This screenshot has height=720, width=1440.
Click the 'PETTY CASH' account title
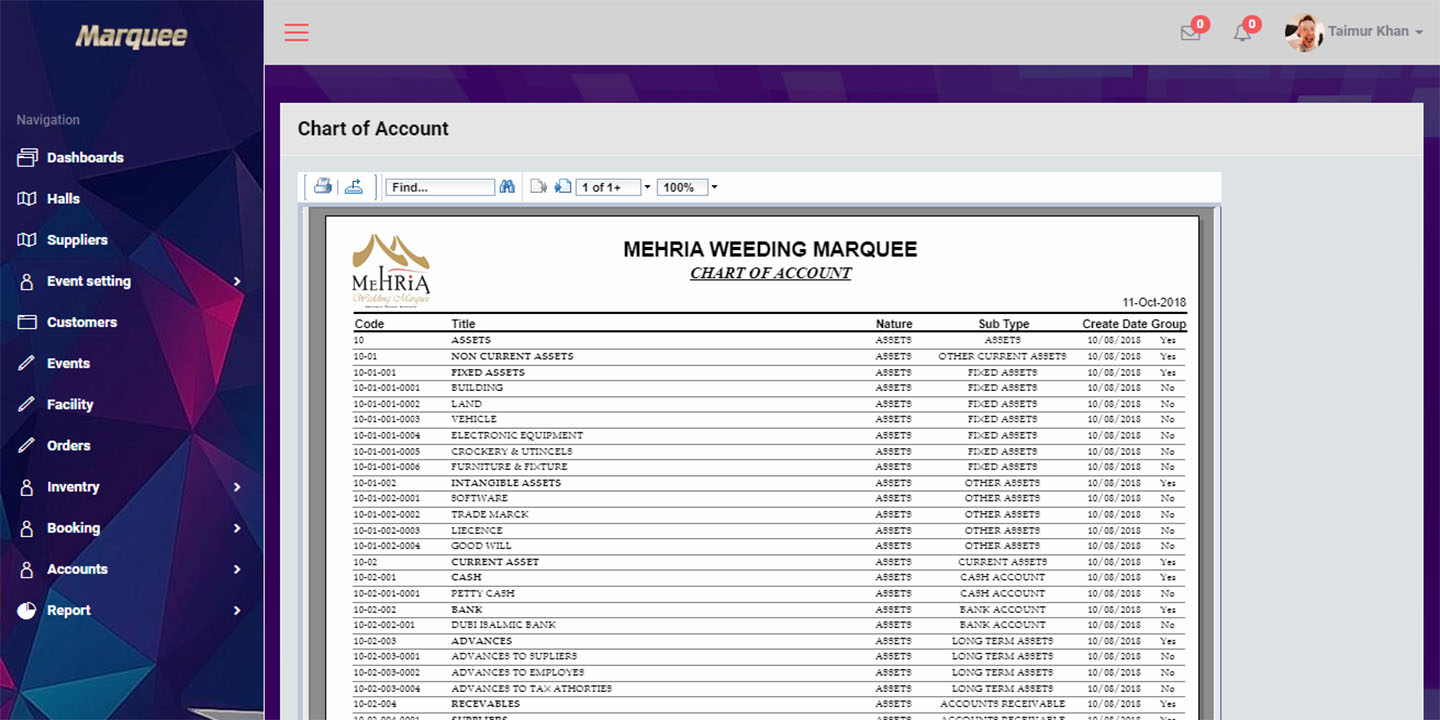coord(483,593)
